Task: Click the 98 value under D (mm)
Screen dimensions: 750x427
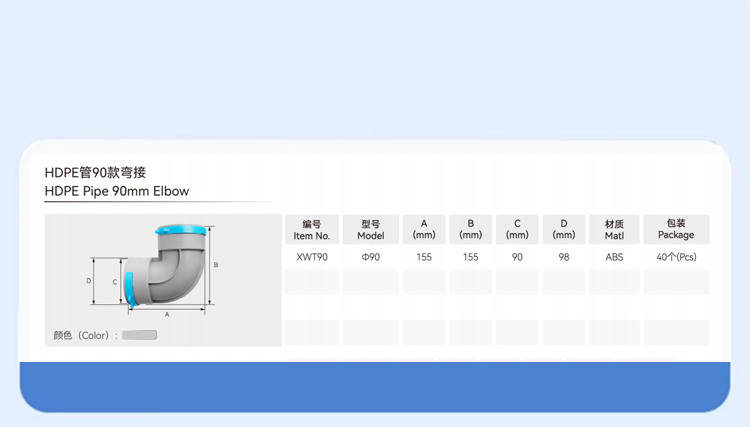Action: tap(564, 257)
